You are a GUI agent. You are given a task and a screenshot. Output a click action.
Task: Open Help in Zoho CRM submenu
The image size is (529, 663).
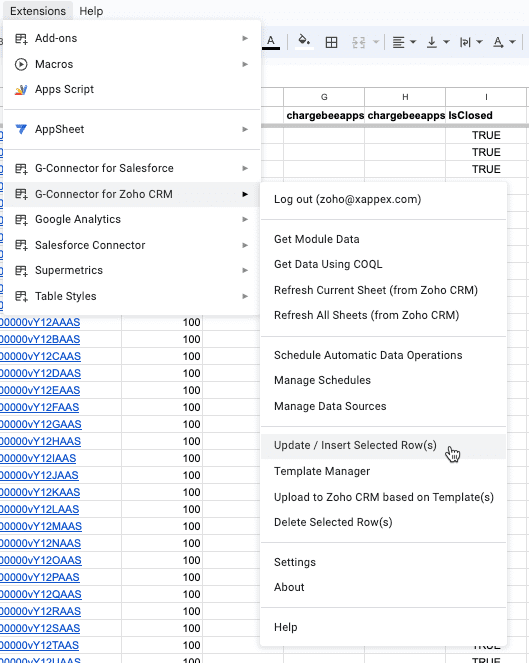[x=383, y=627]
